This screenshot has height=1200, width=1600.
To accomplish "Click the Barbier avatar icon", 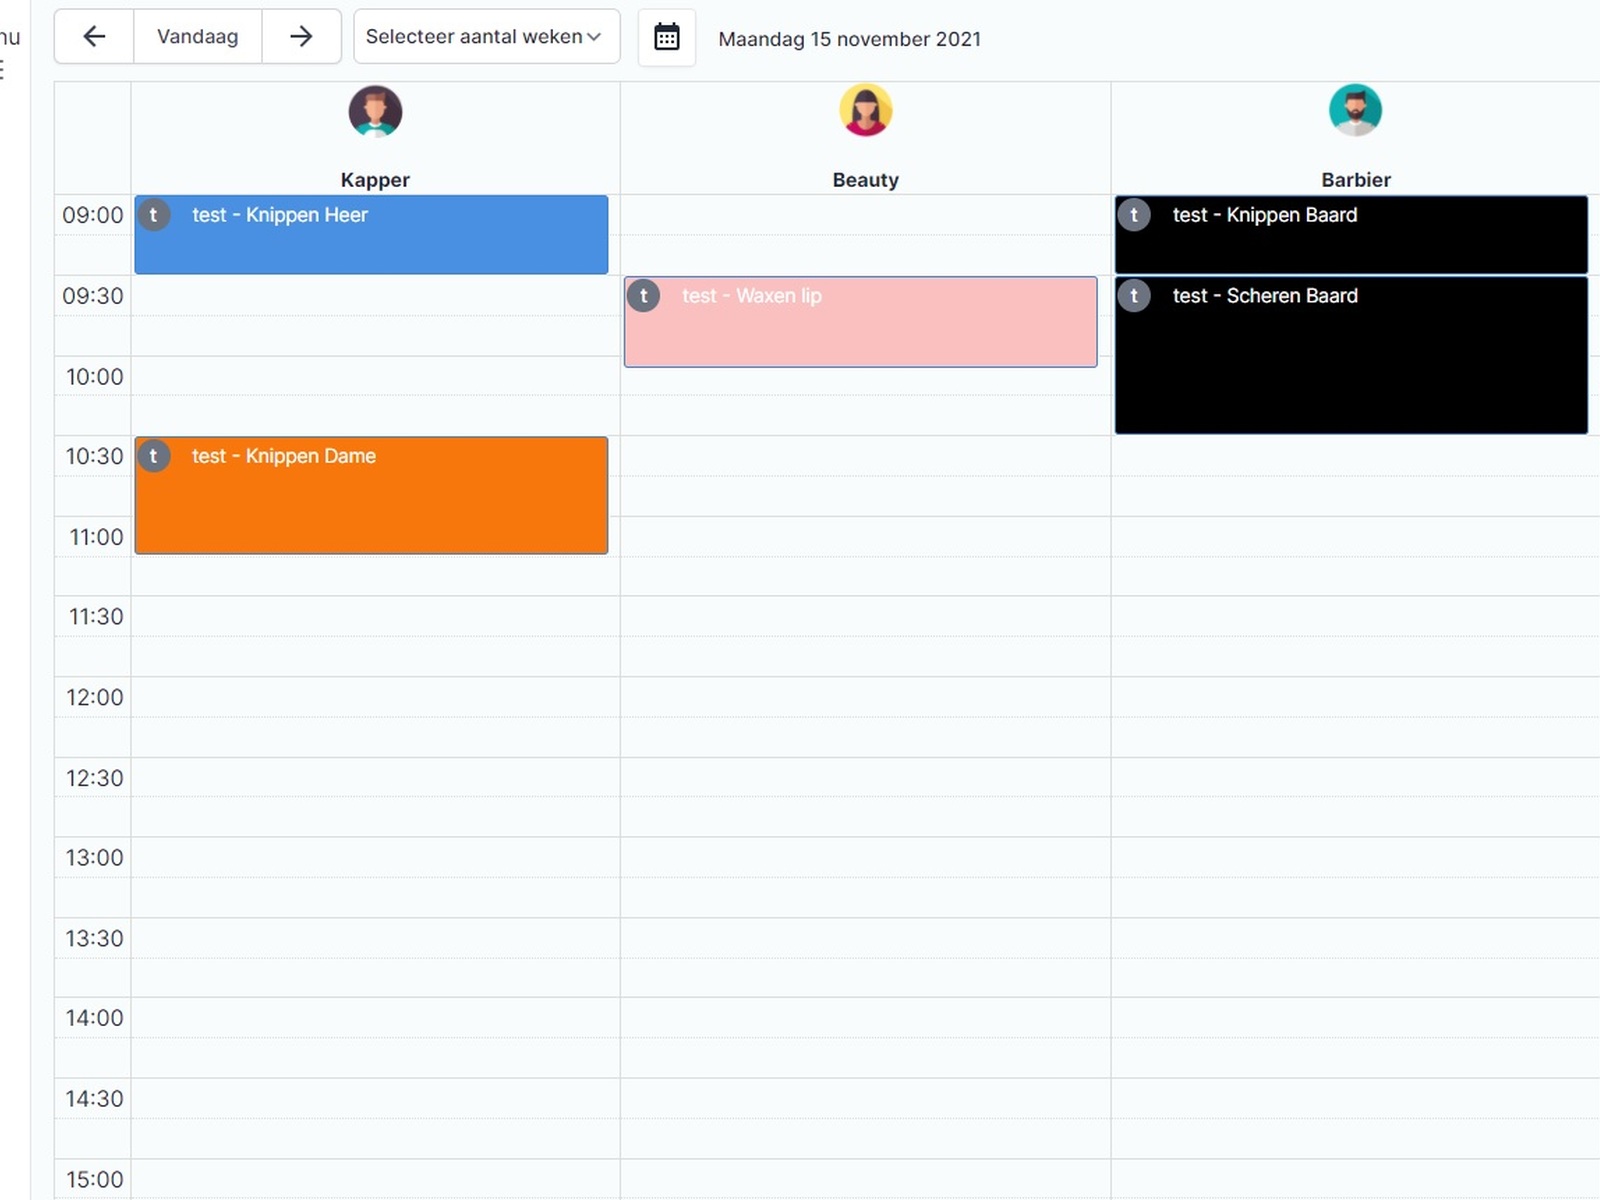I will (x=1355, y=110).
